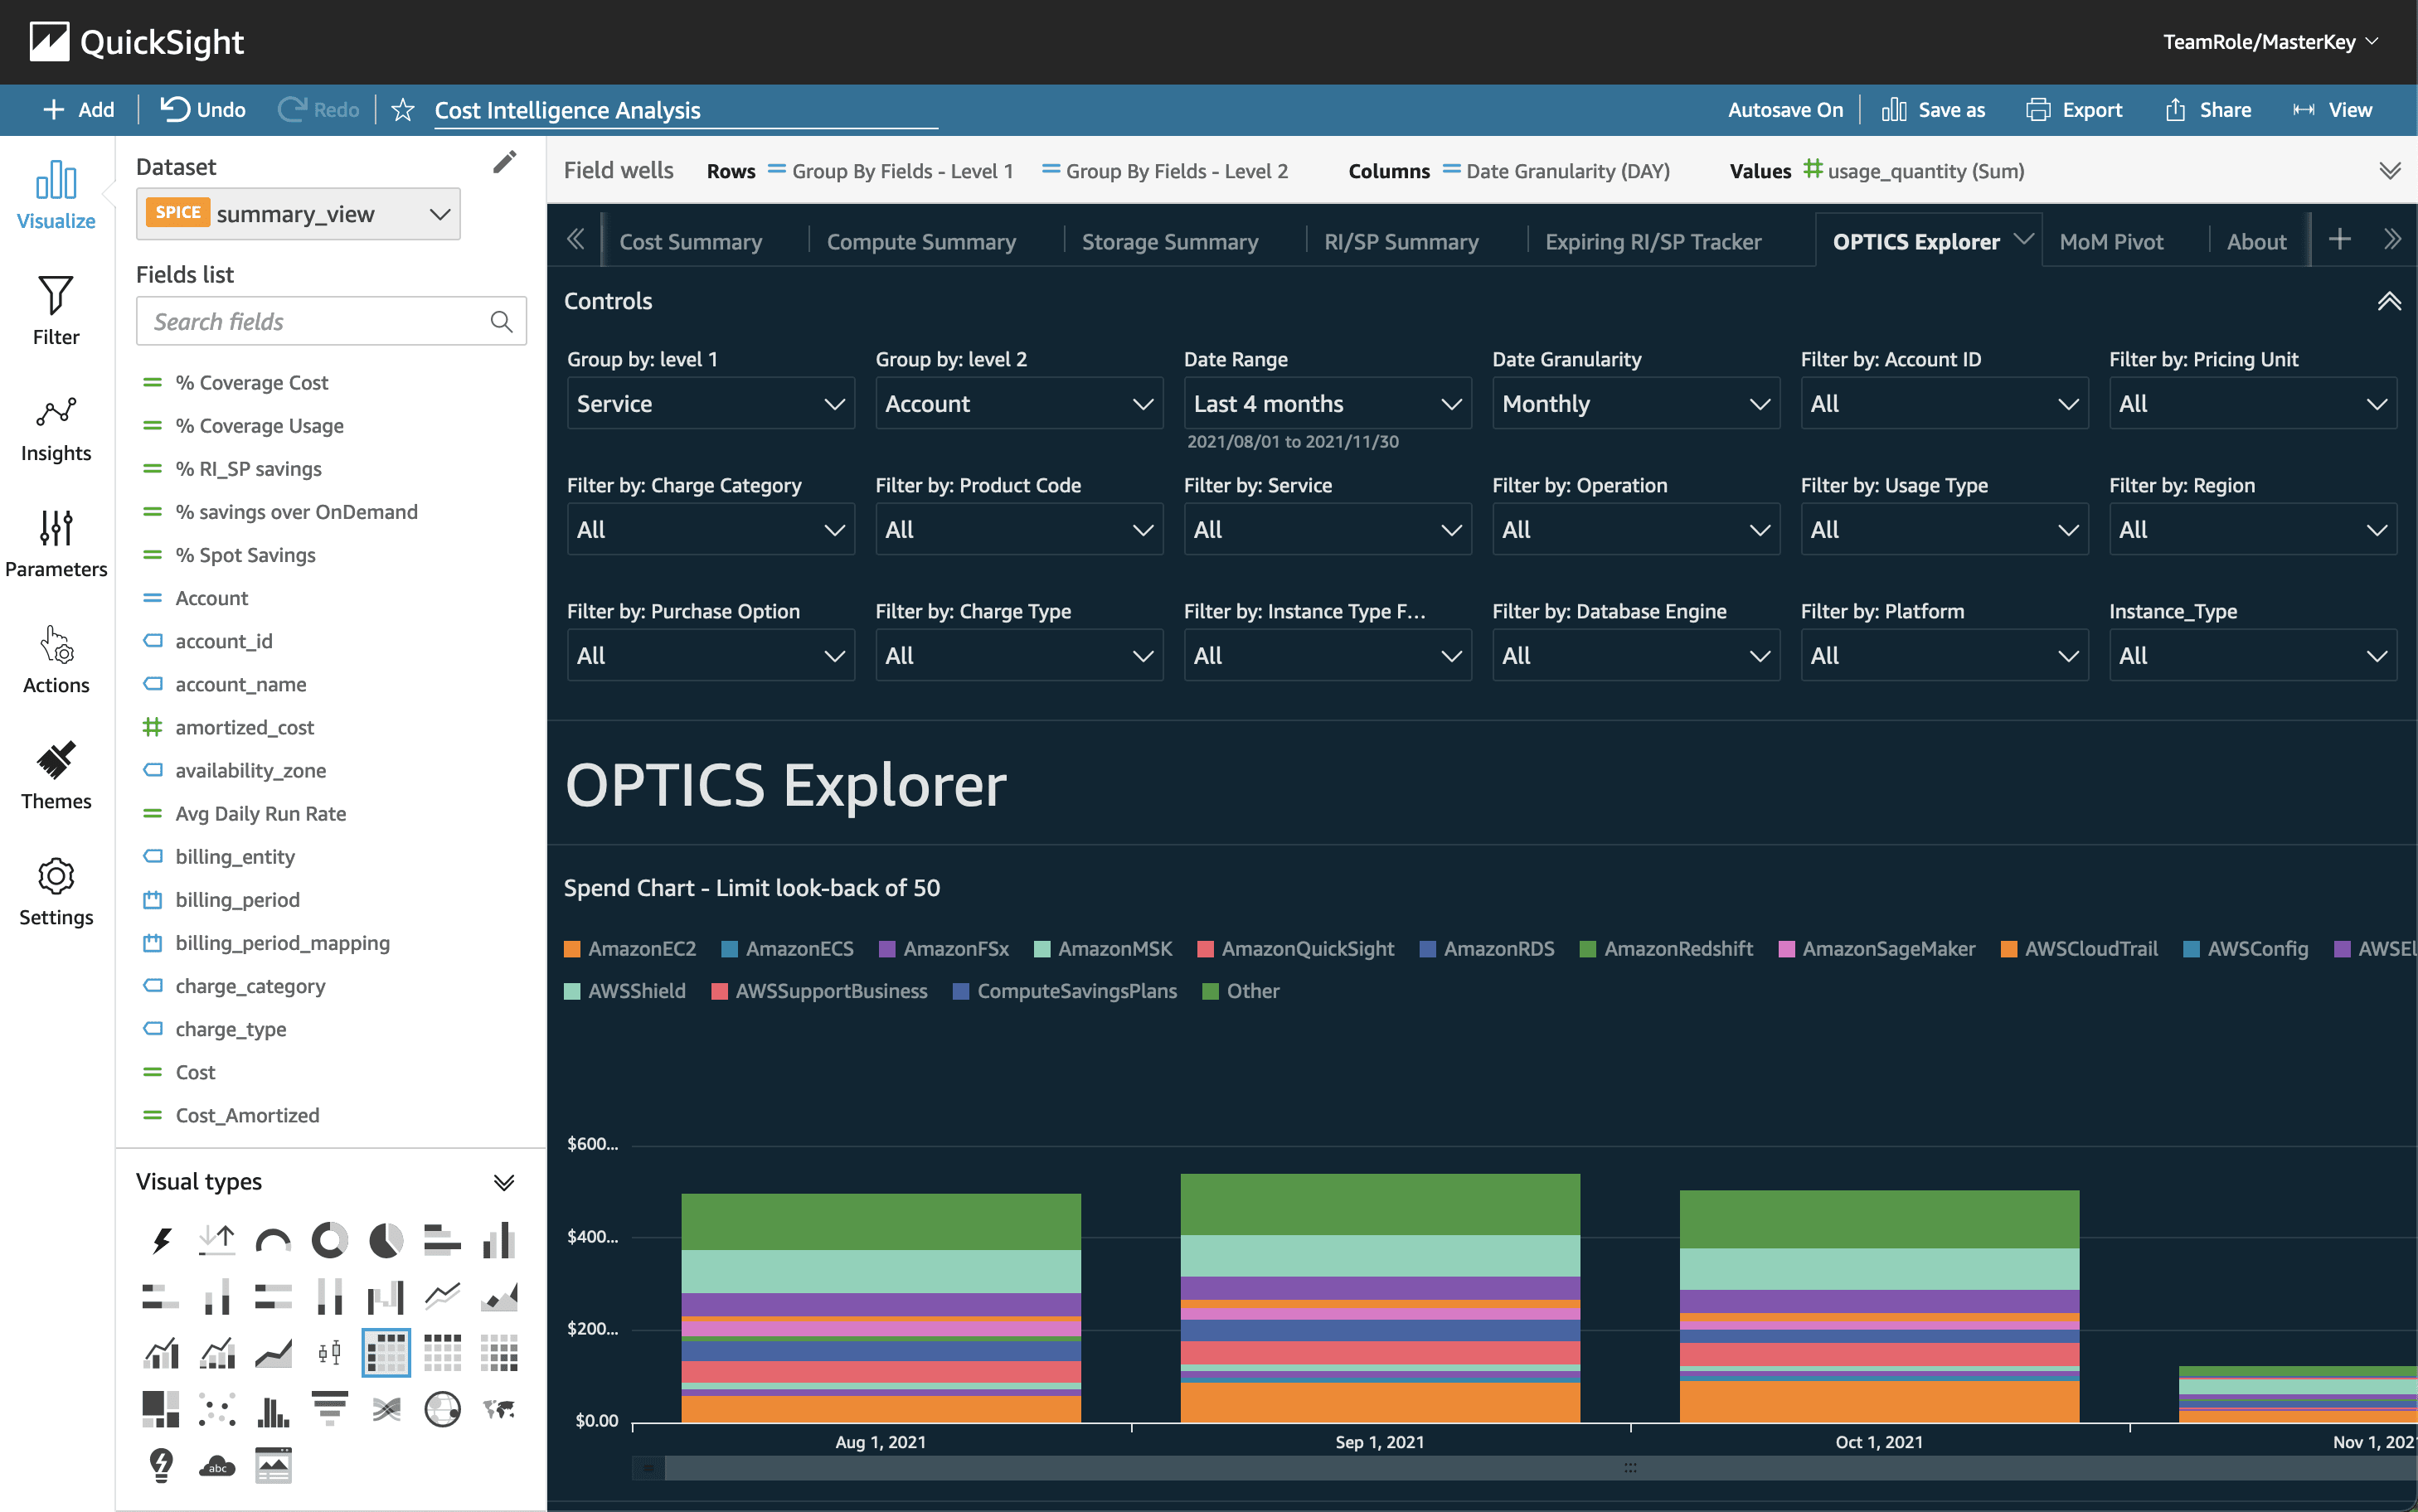Open Group by: level 2 Account dropdown

(1019, 403)
